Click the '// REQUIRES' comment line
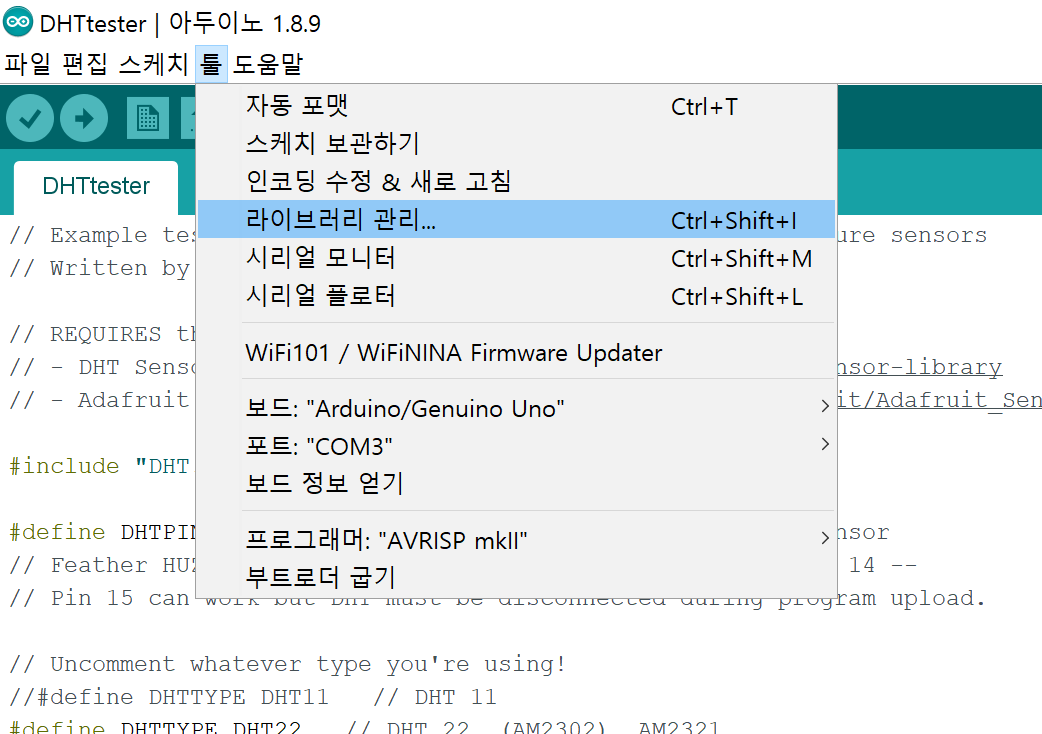Image resolution: width=1042 pixels, height=734 pixels. coord(103,334)
